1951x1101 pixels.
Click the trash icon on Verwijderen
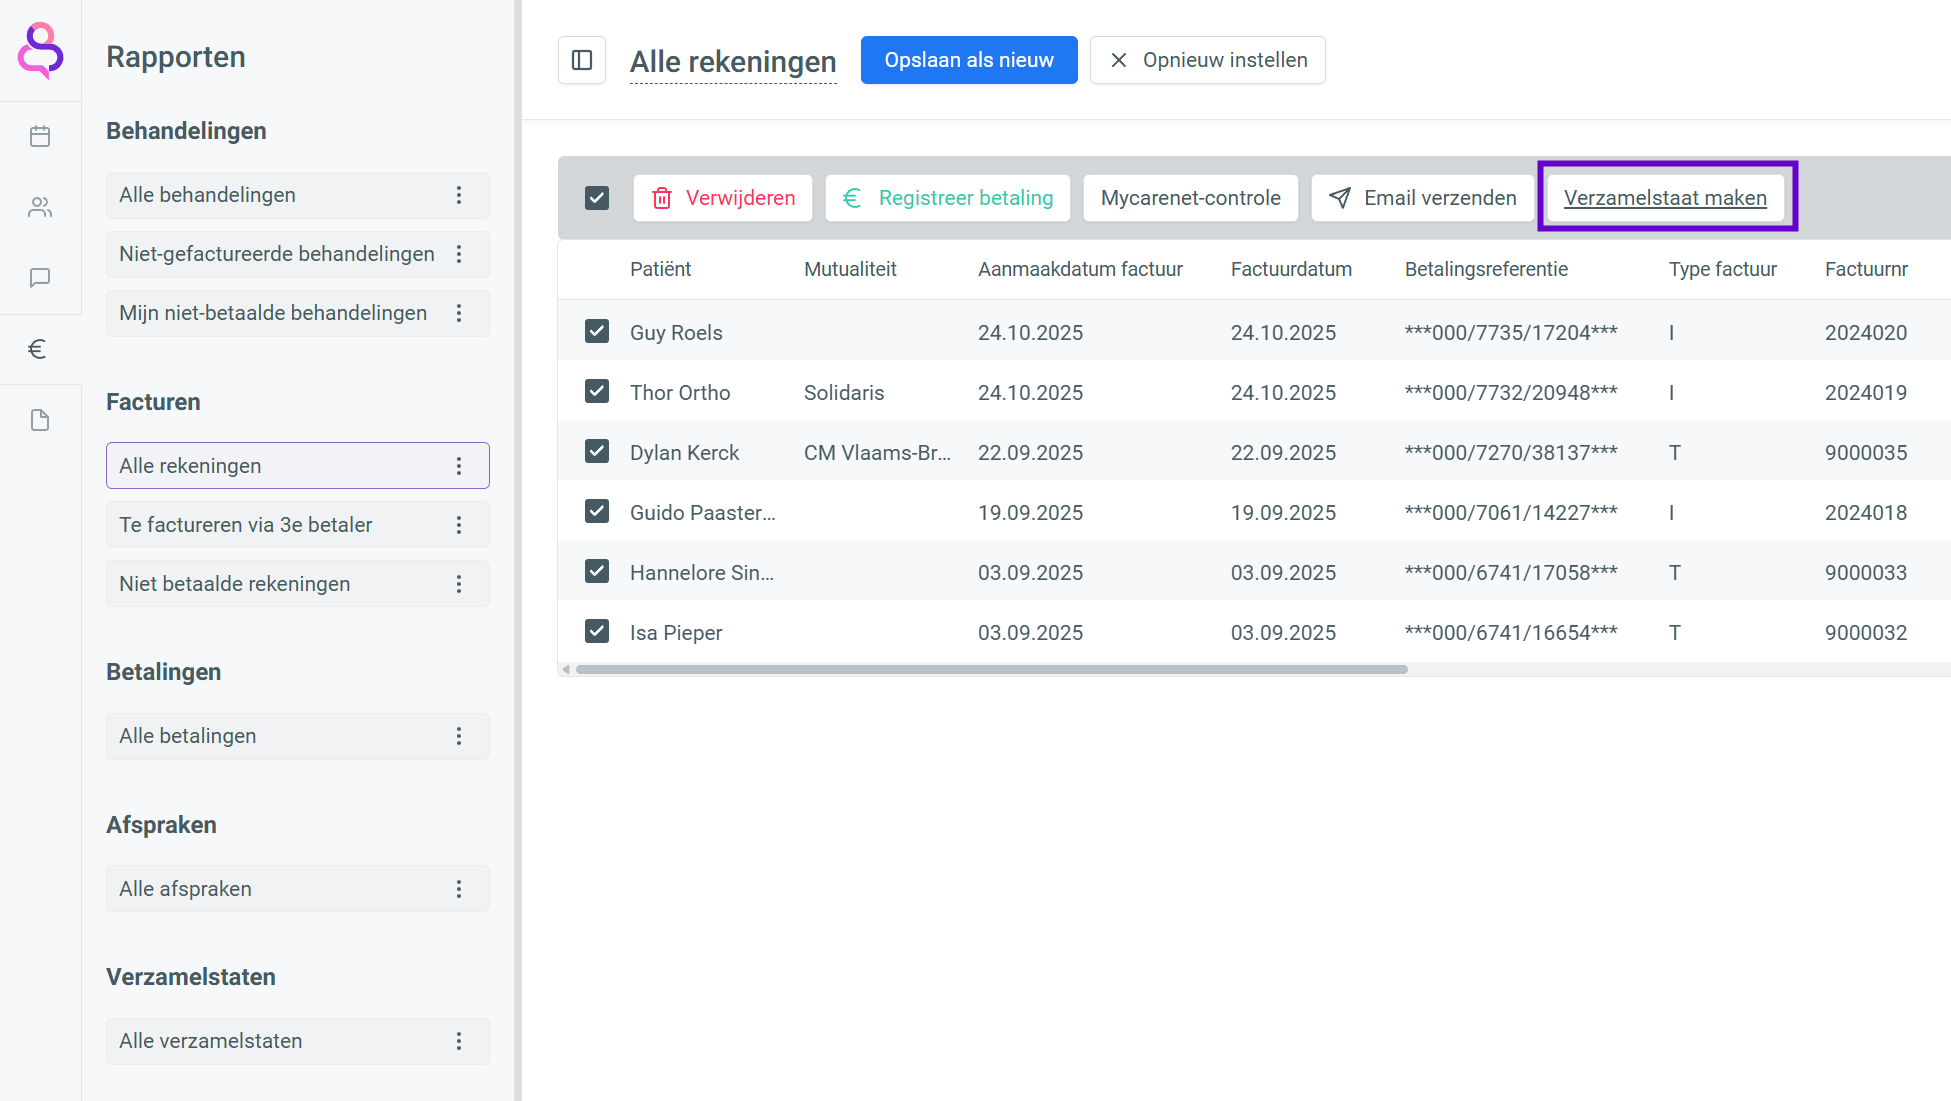[661, 198]
